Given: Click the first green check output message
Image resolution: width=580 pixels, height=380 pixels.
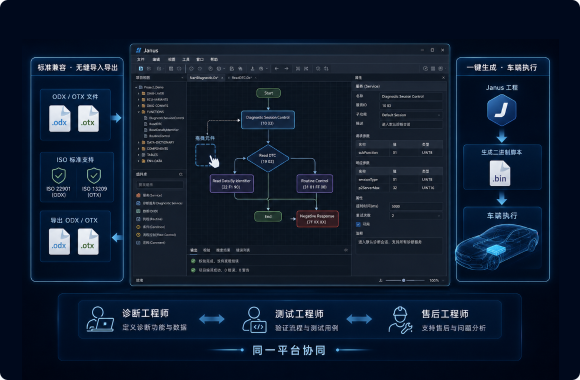Looking at the screenshot, I should tap(215, 261).
